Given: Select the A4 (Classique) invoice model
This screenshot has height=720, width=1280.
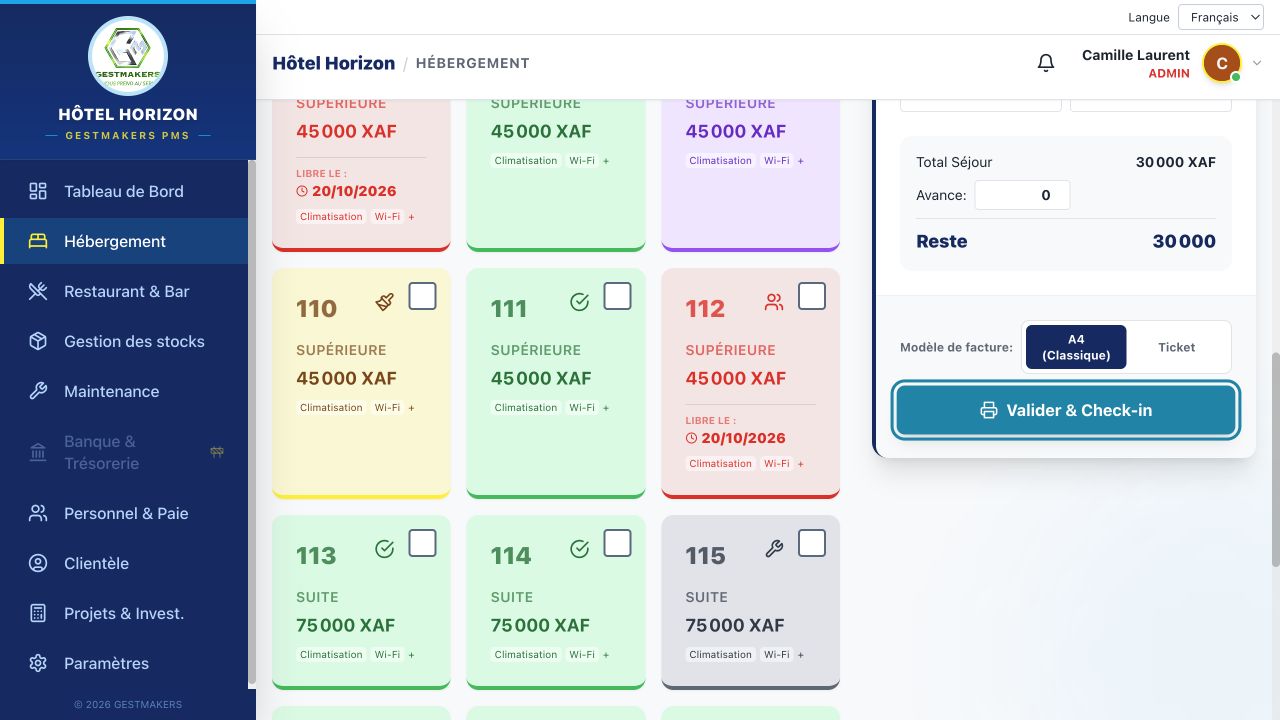Looking at the screenshot, I should [1076, 347].
